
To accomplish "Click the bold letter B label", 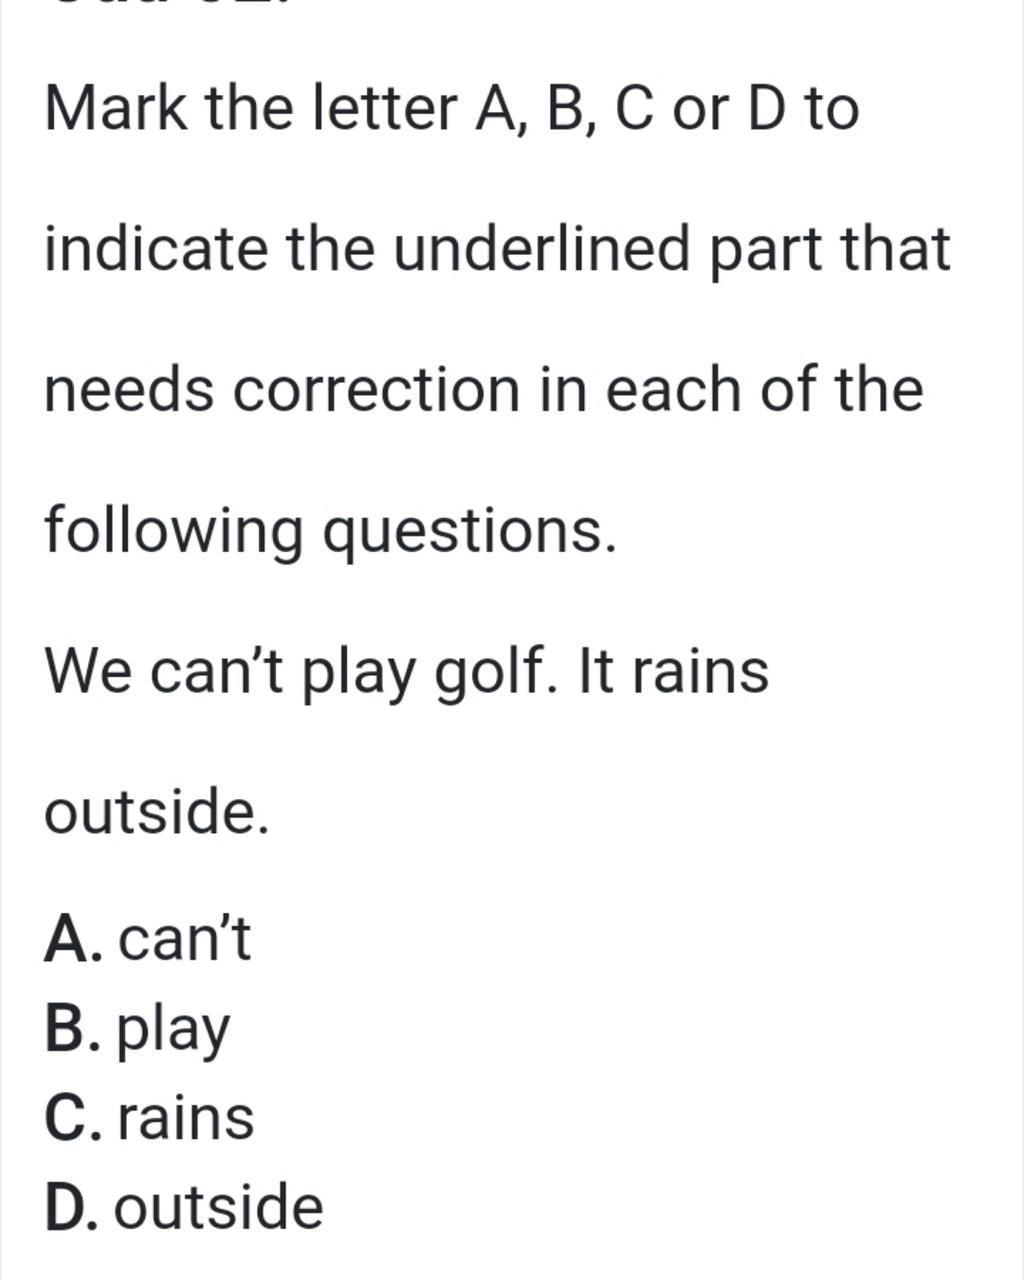I will (65, 1029).
